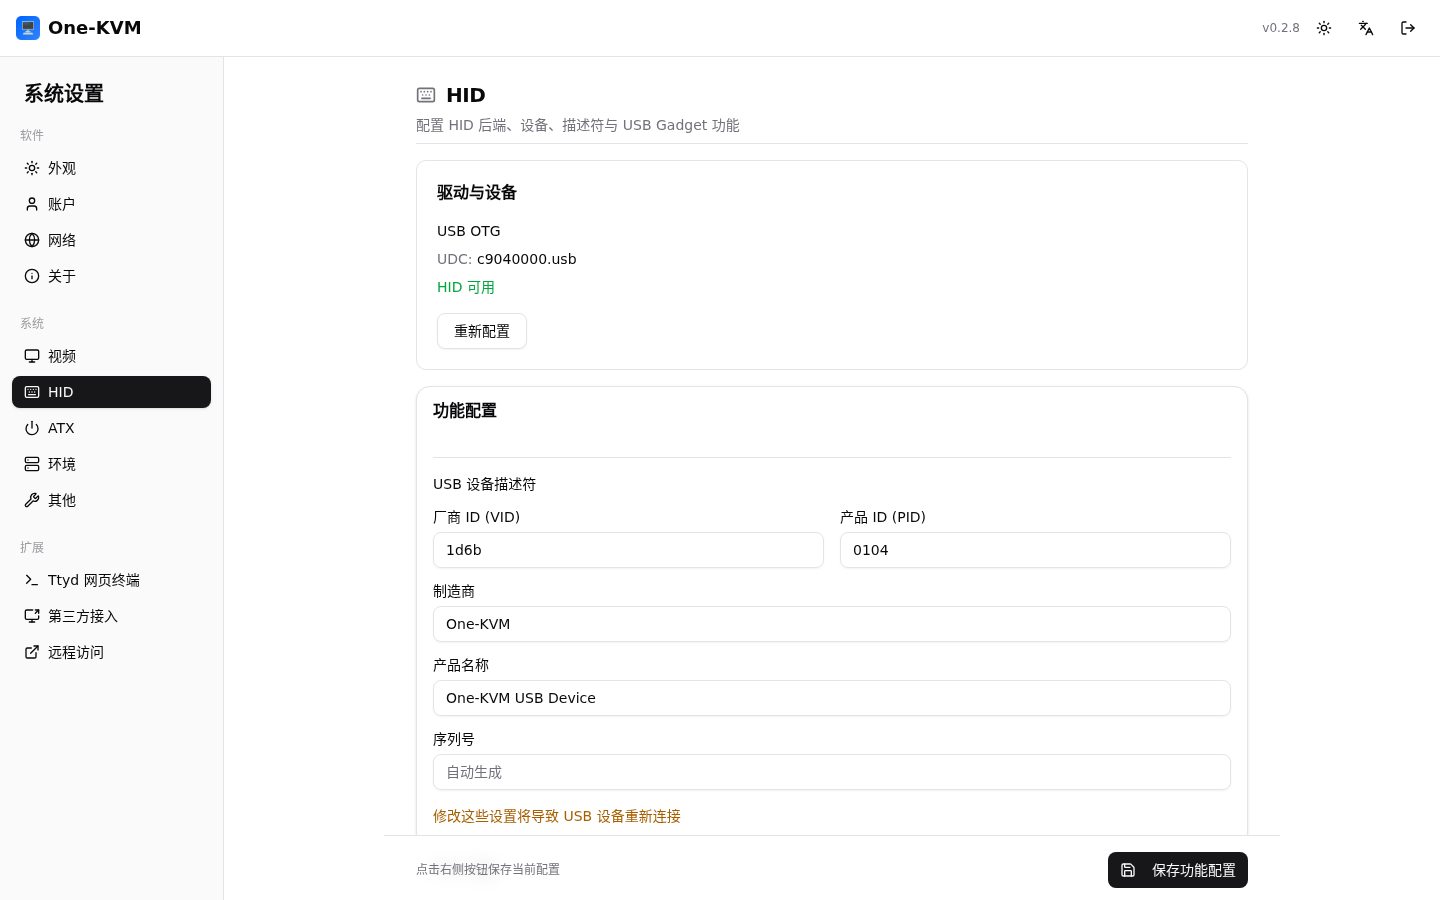Focus the 产品名称 input field
Screen dimensions: 1440x900
click(832, 698)
